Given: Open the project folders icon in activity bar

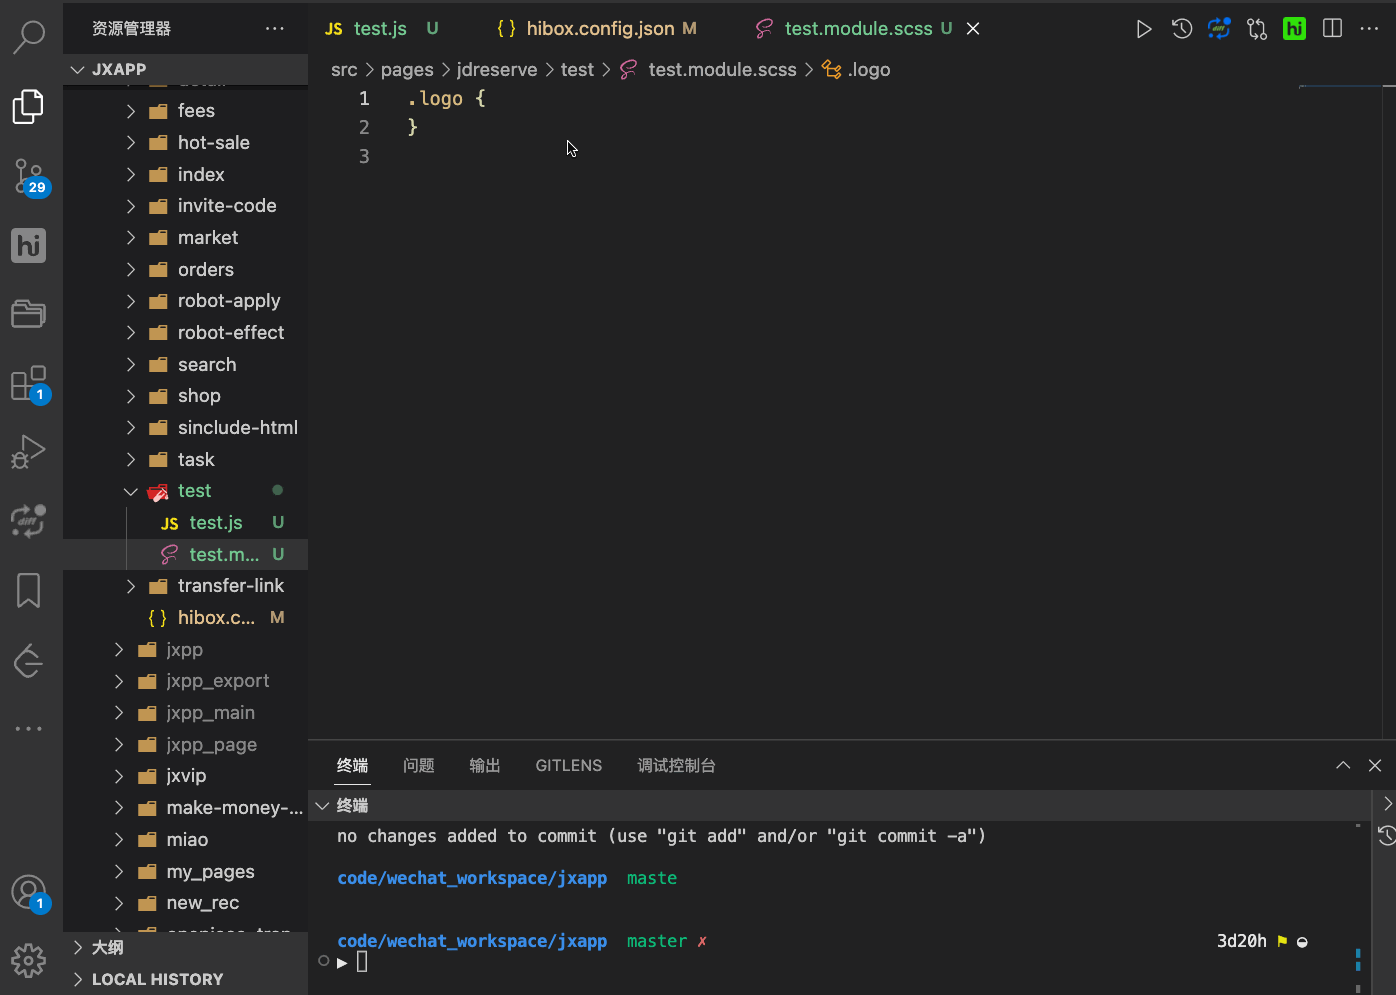Looking at the screenshot, I should [x=29, y=314].
